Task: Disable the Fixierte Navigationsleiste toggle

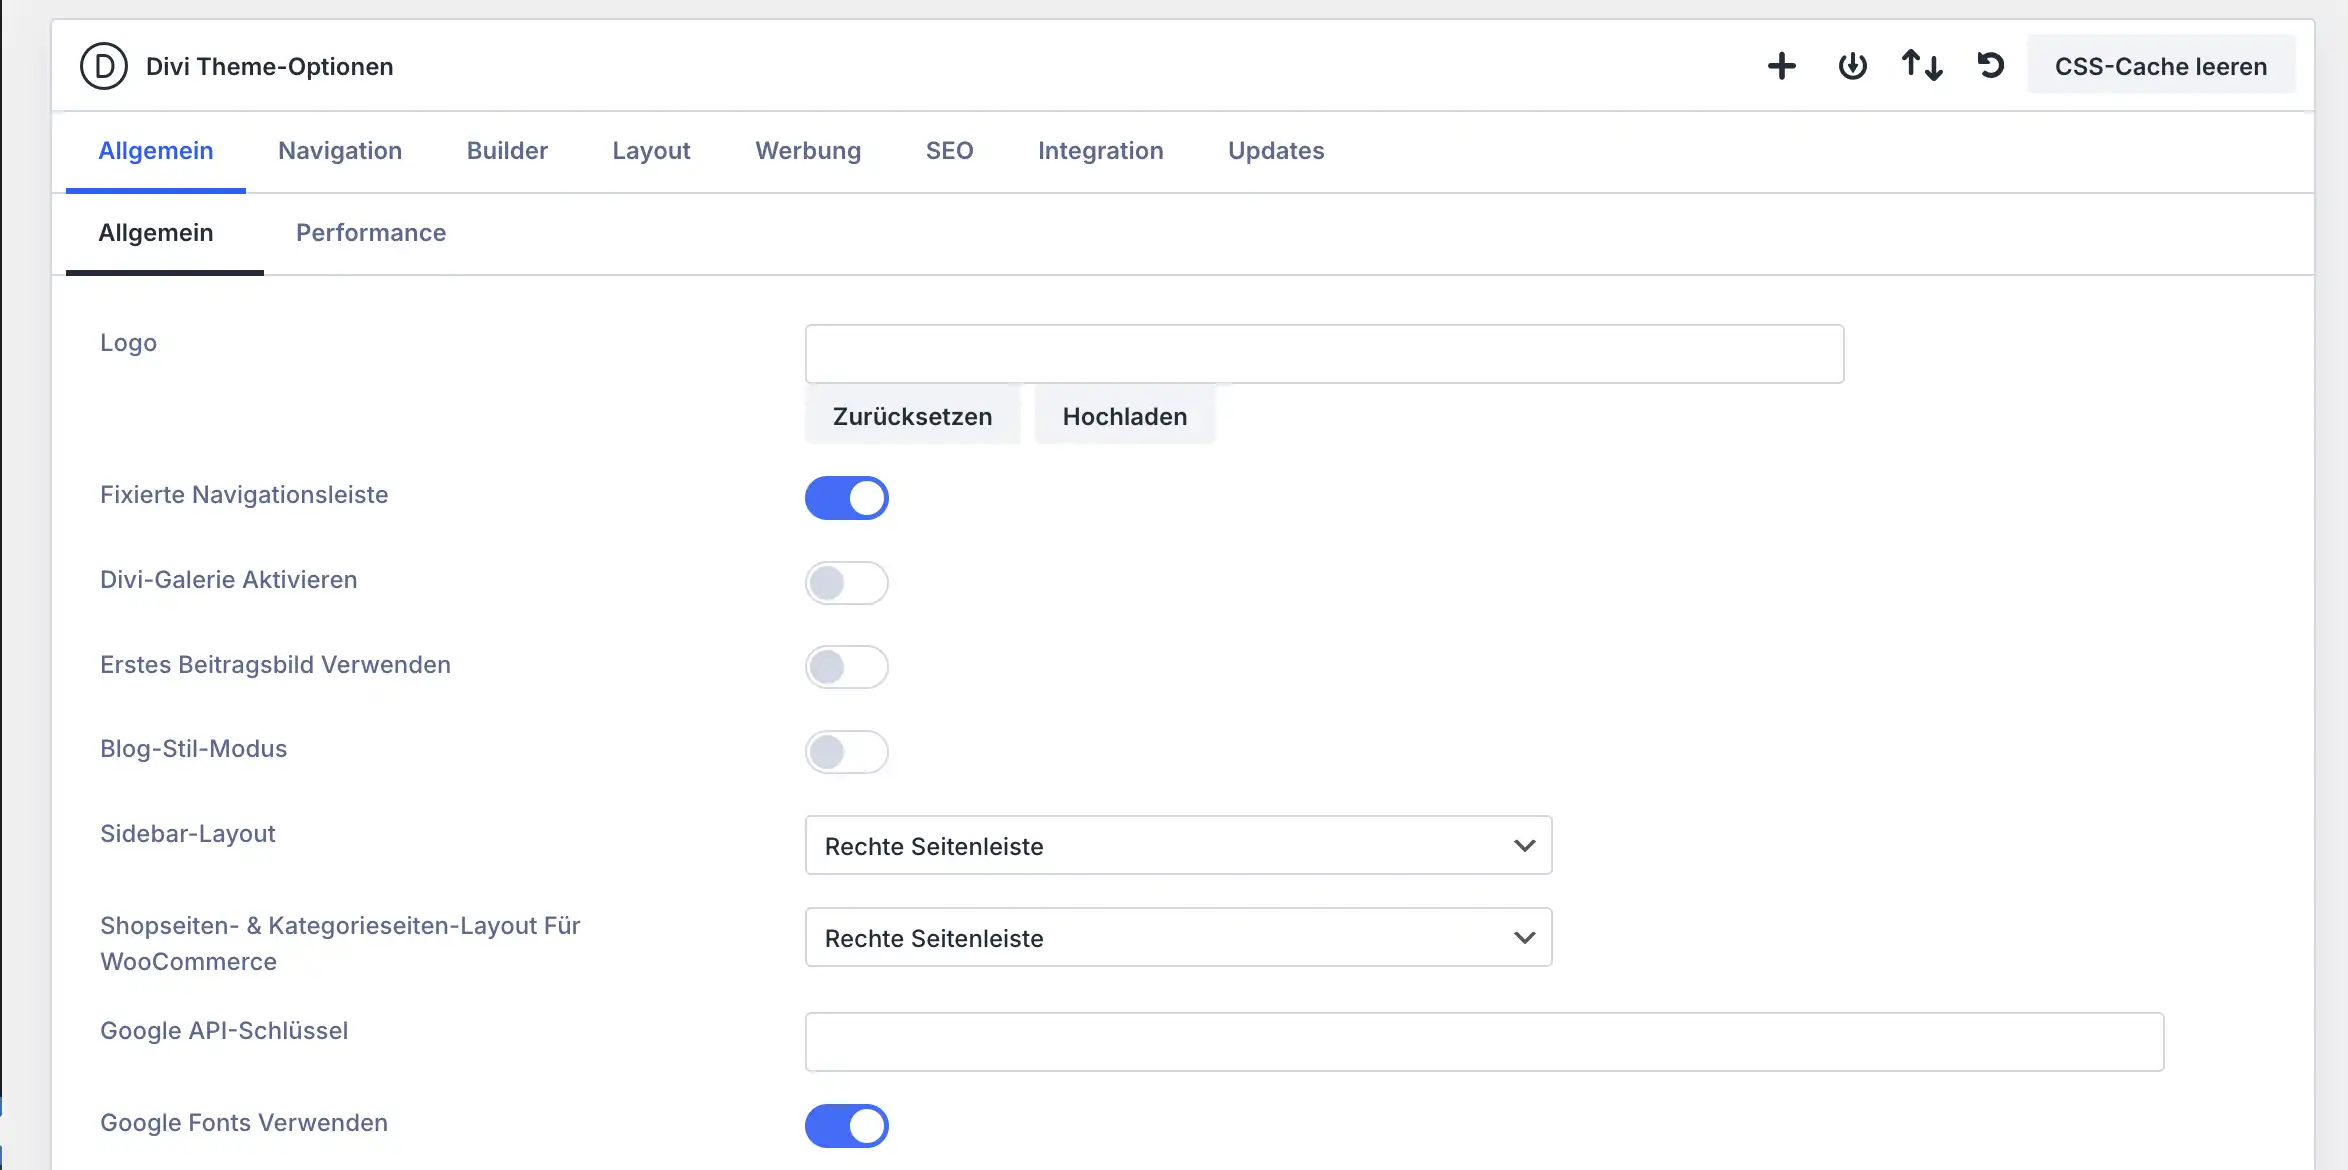Action: click(846, 498)
